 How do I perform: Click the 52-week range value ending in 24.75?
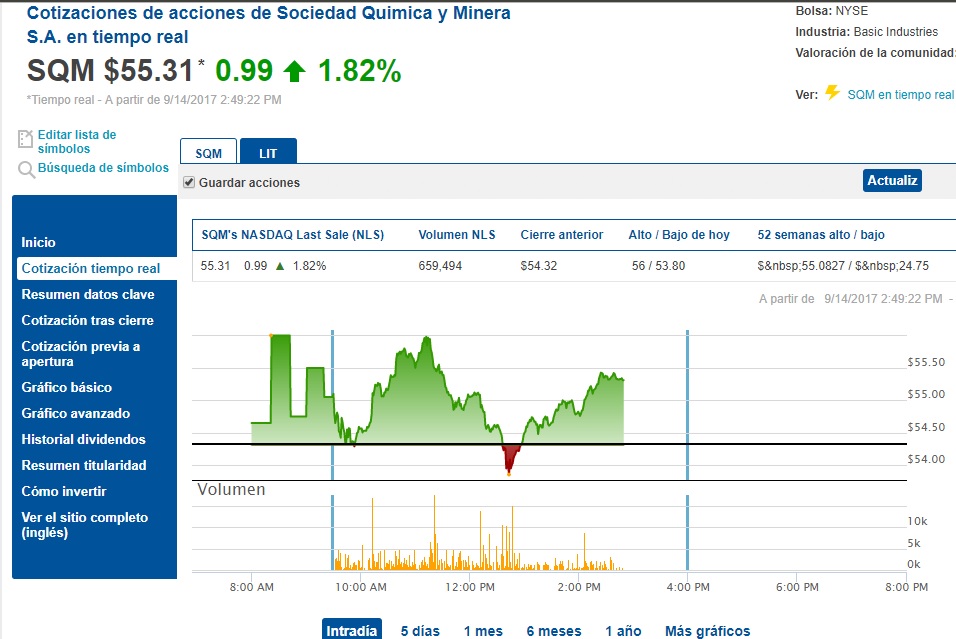(x=843, y=266)
